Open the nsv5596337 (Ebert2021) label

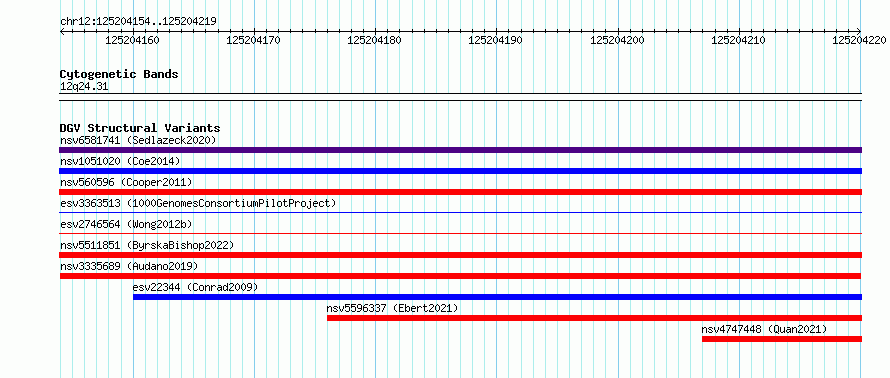(392, 308)
